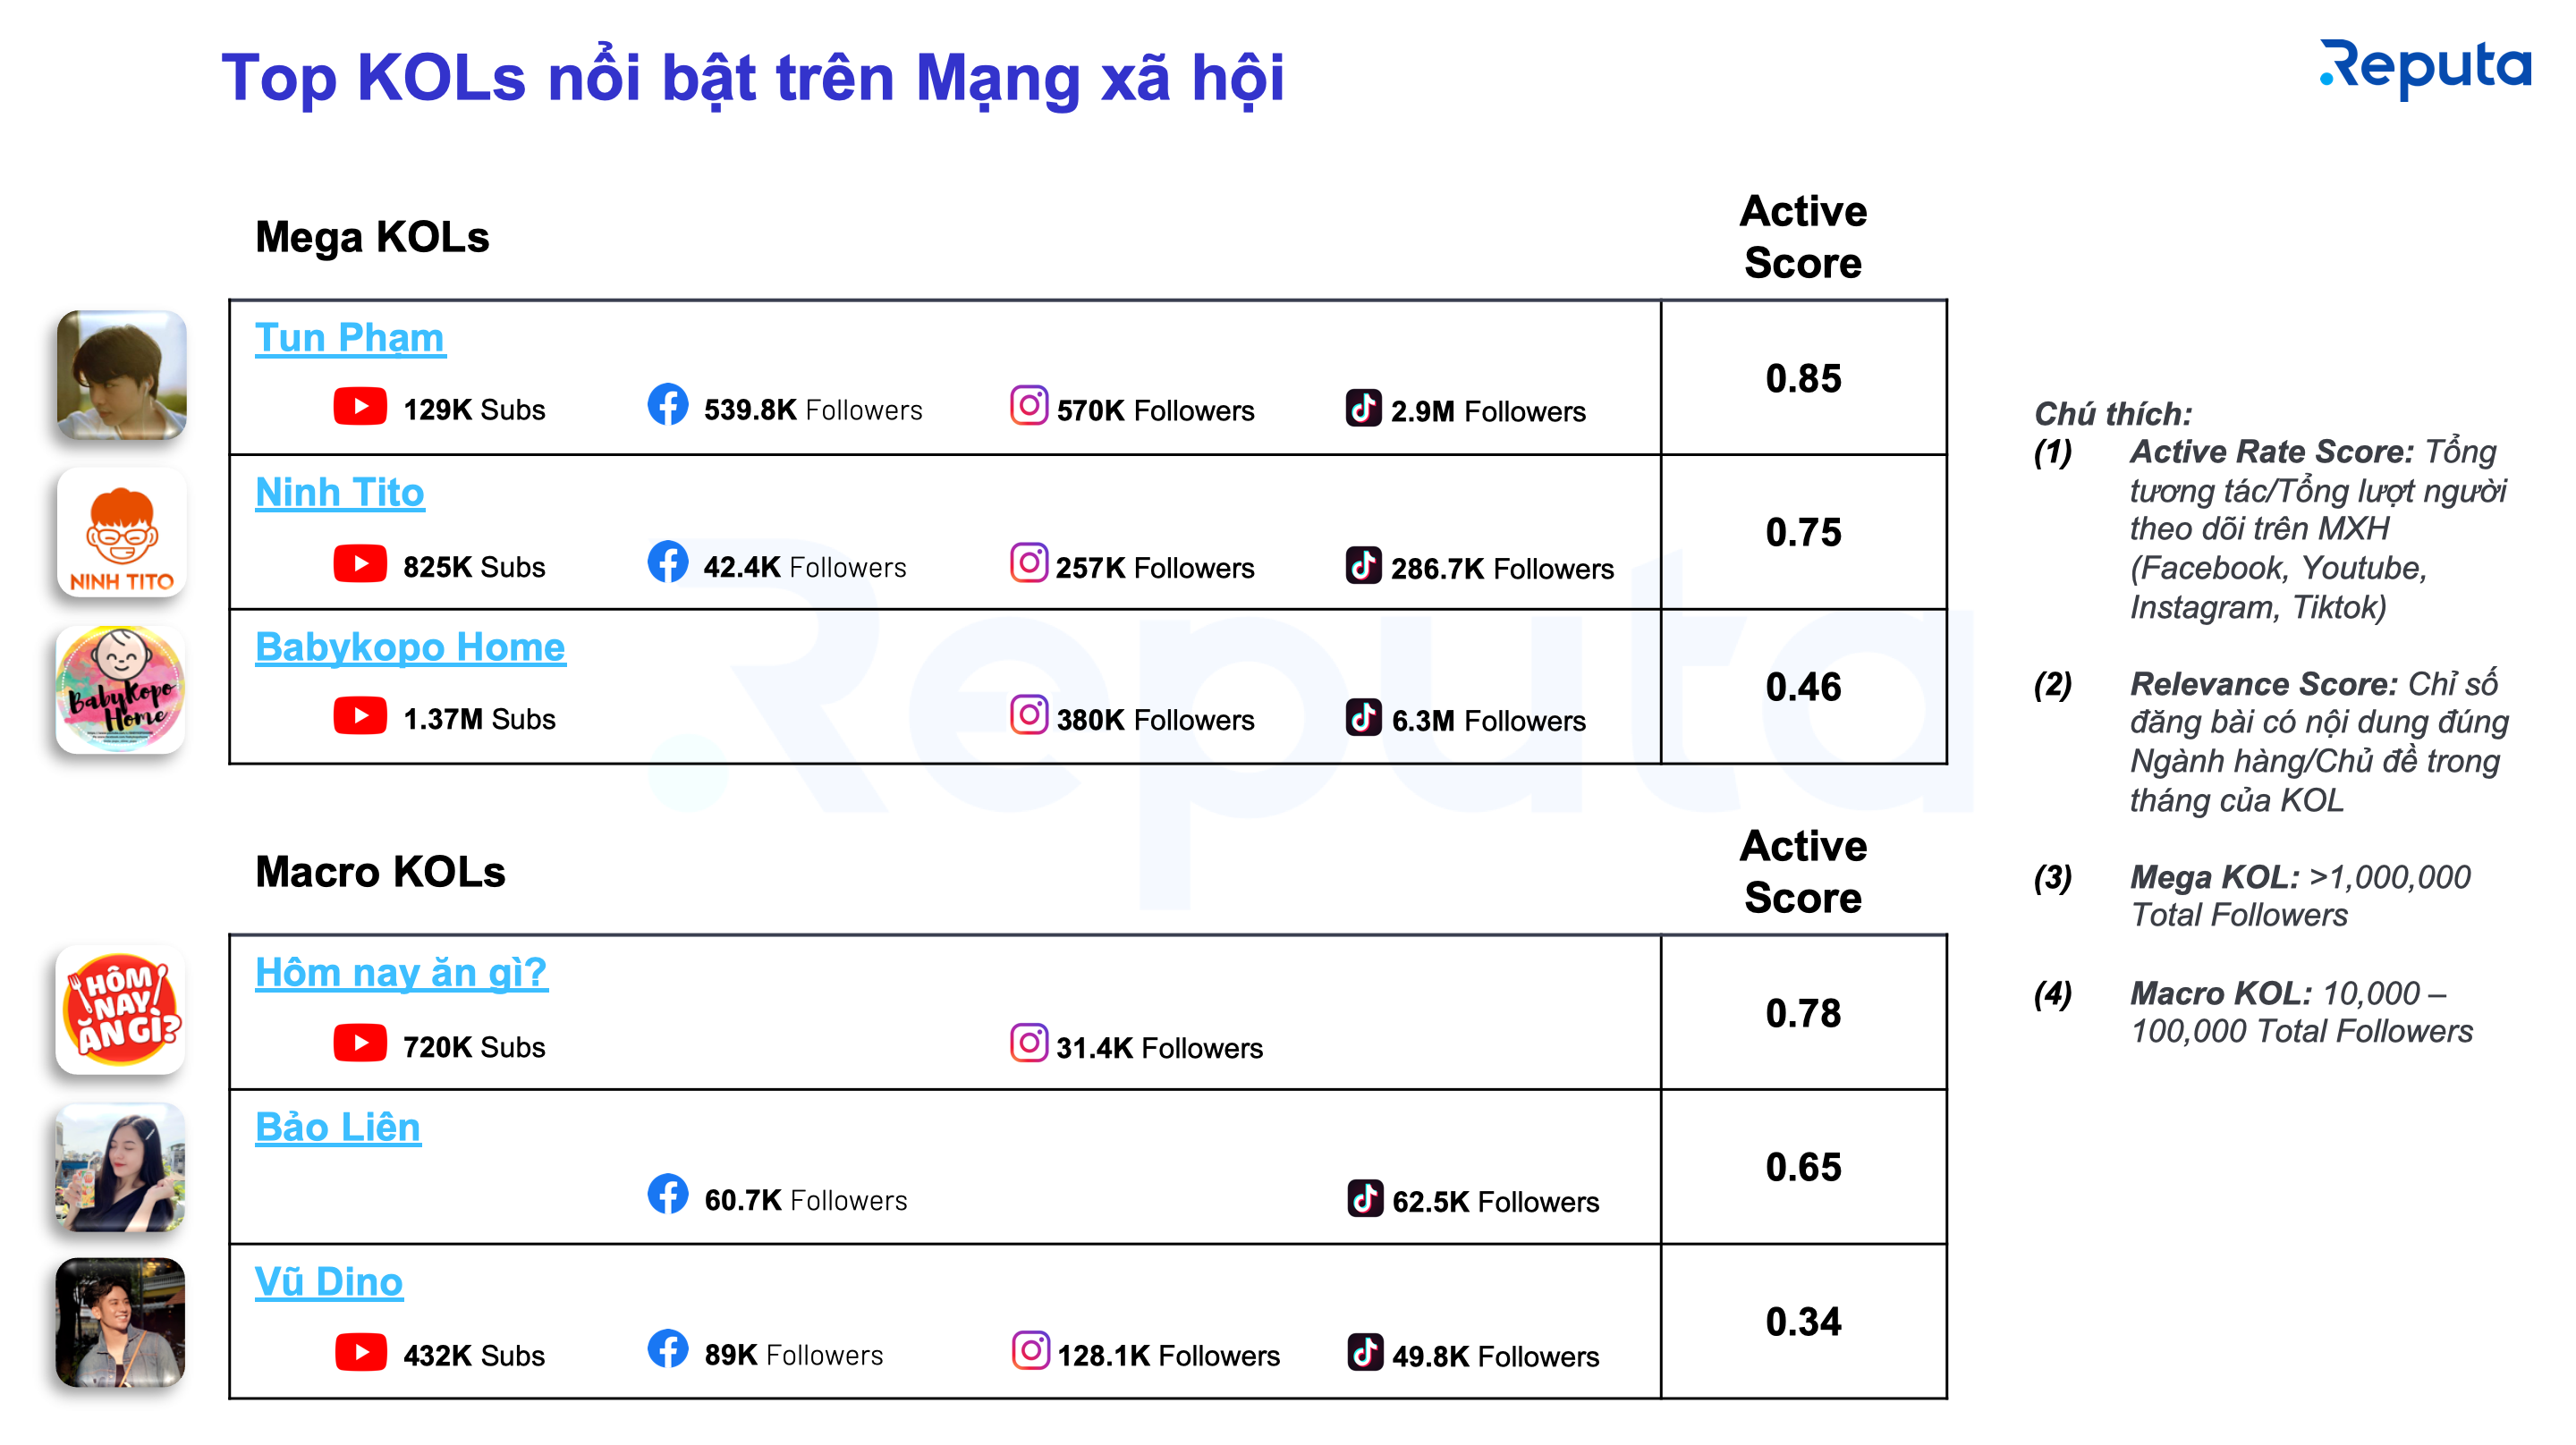This screenshot has height=1445, width=2576.
Task: Click Ninh Tito's Facebook icon
Action: [x=667, y=562]
